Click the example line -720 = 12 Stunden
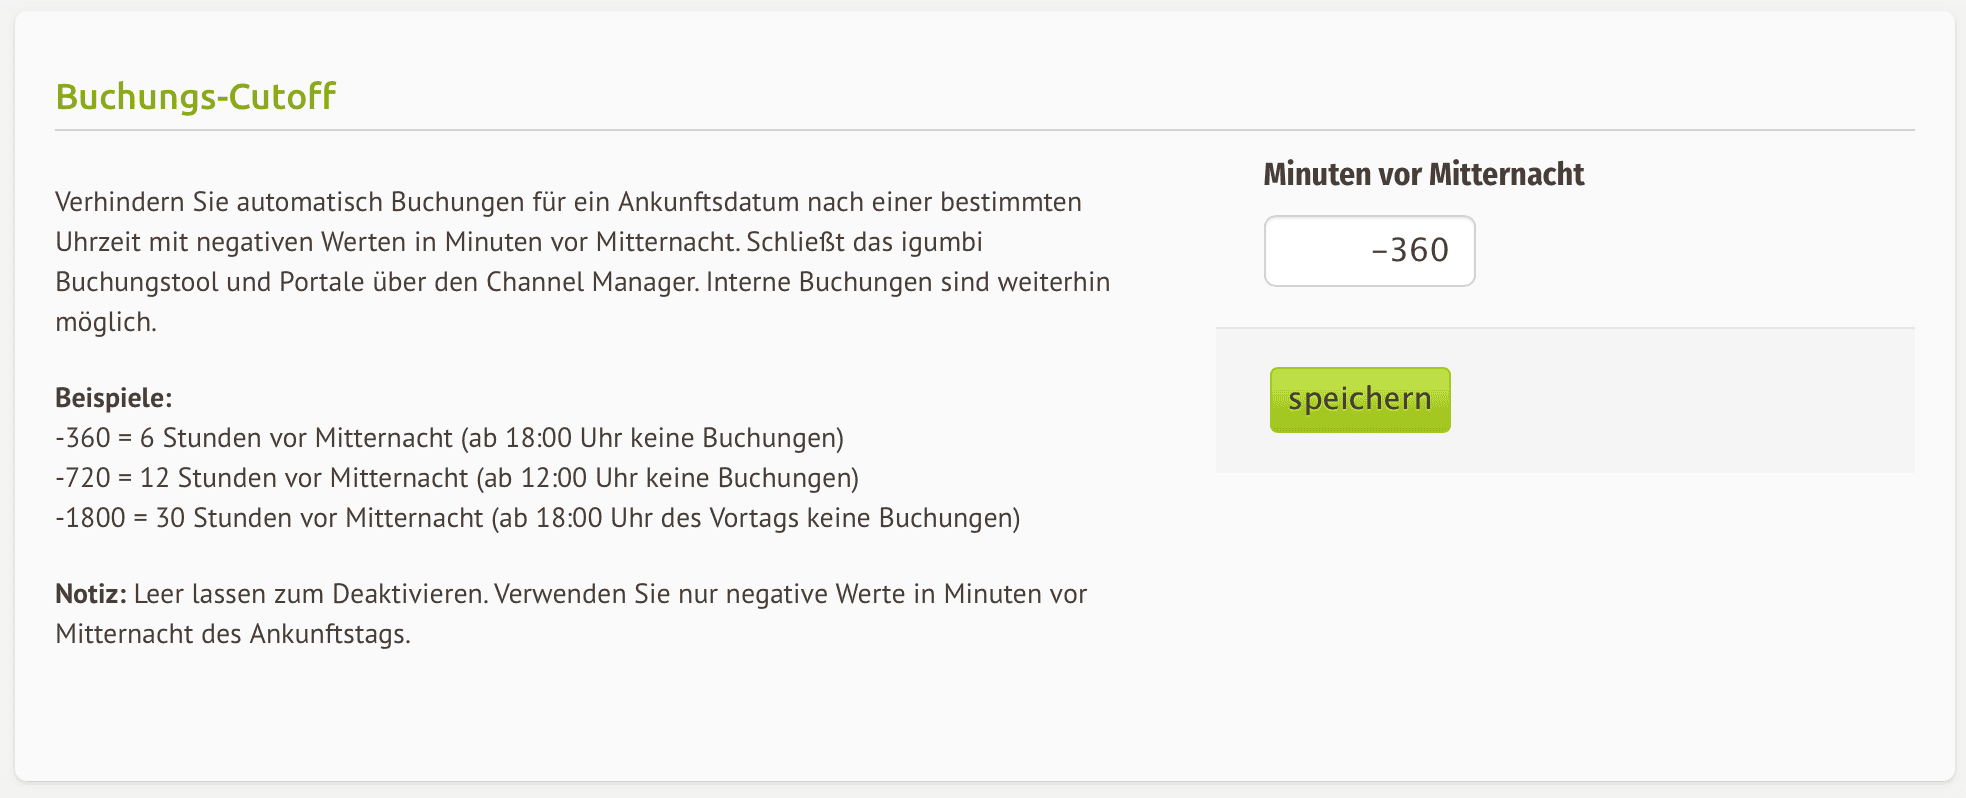 [x=455, y=478]
